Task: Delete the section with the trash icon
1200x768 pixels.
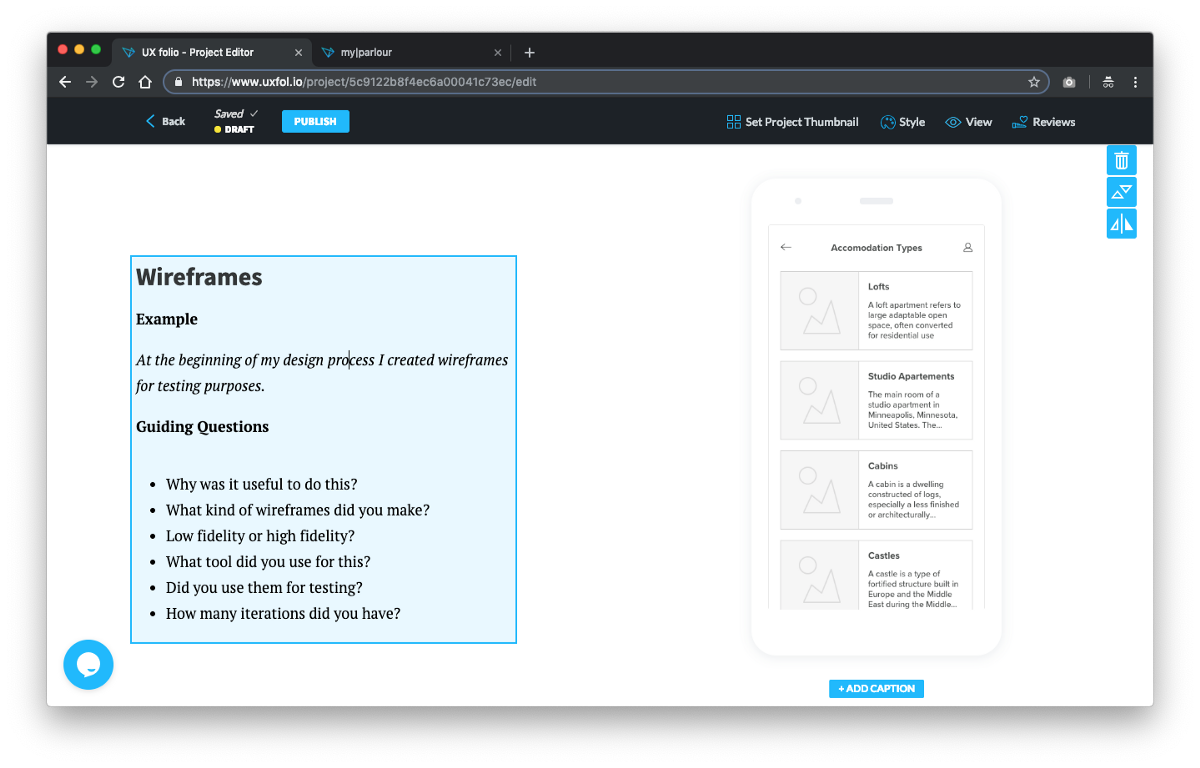Action: coord(1122,160)
